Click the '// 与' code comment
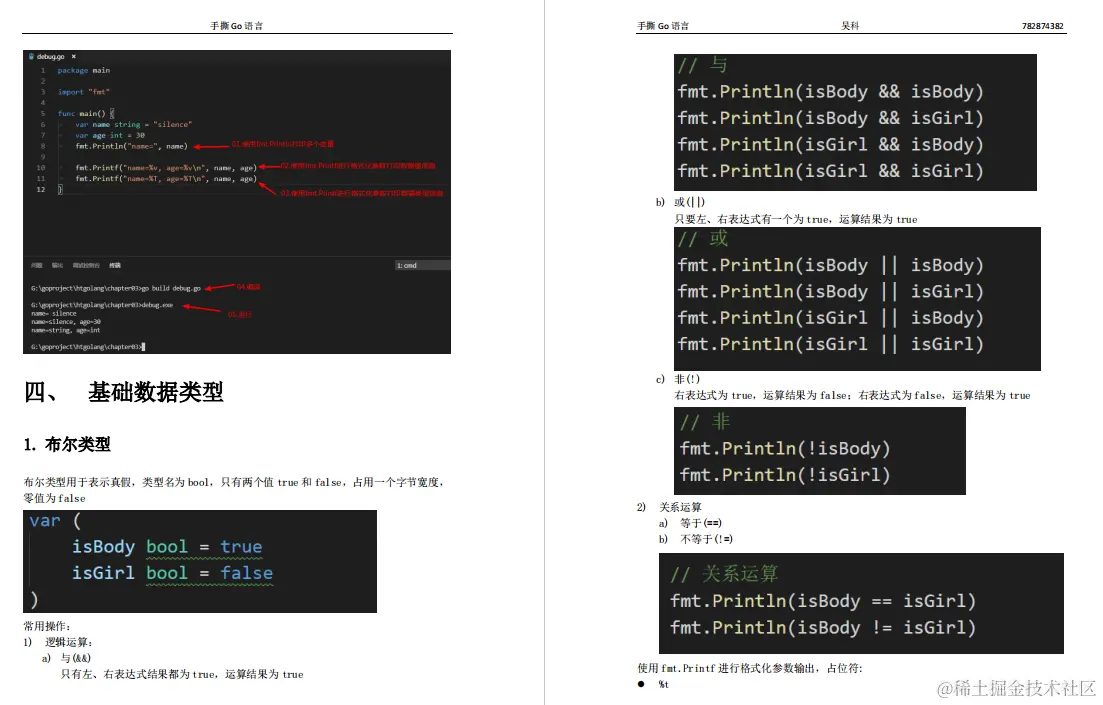 pos(702,65)
